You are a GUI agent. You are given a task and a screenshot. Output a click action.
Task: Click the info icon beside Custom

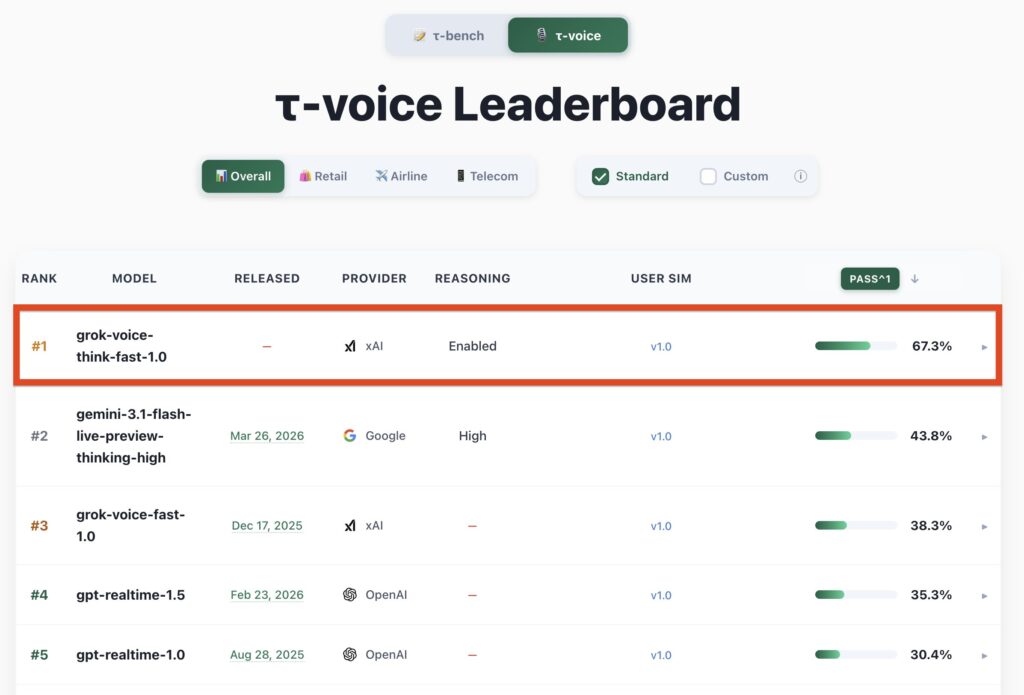point(800,175)
